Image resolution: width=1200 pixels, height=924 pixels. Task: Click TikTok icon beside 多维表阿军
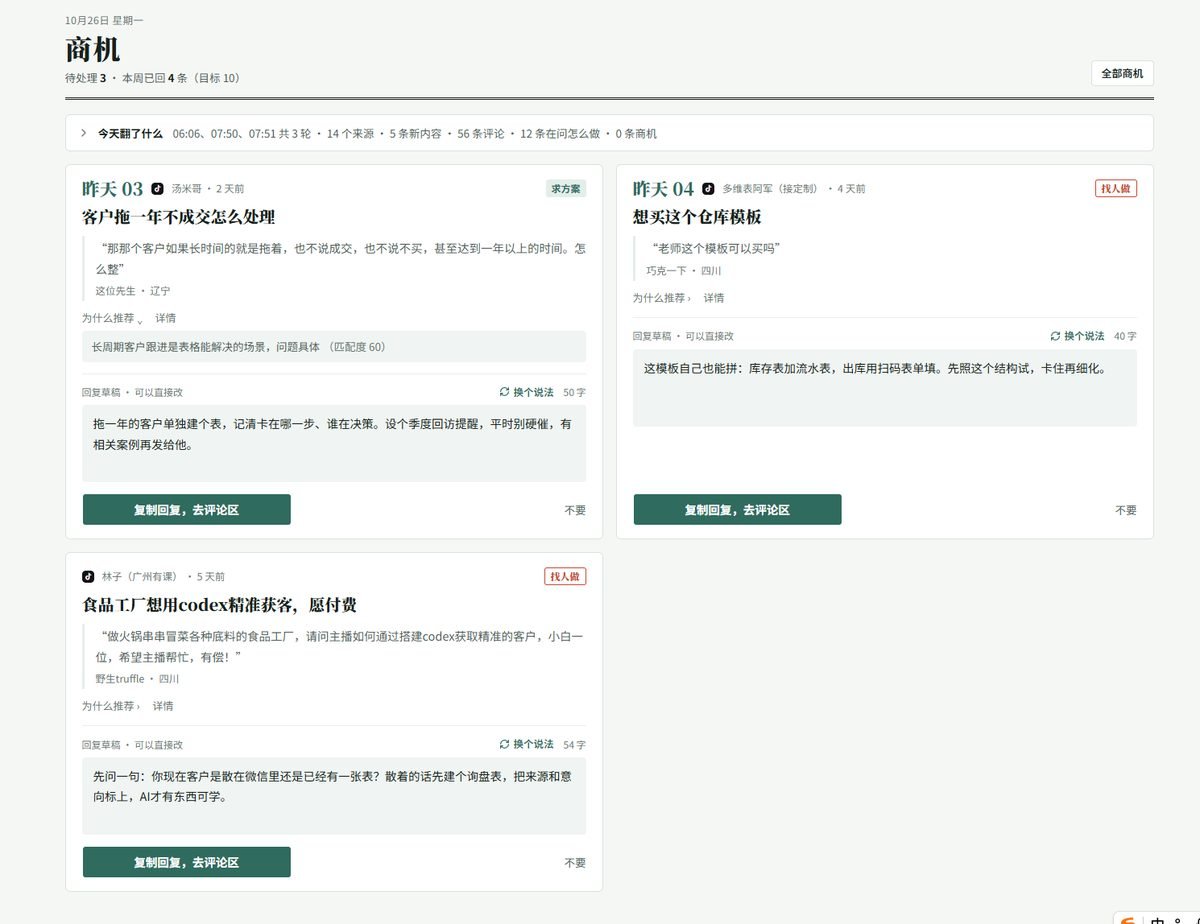[708, 188]
